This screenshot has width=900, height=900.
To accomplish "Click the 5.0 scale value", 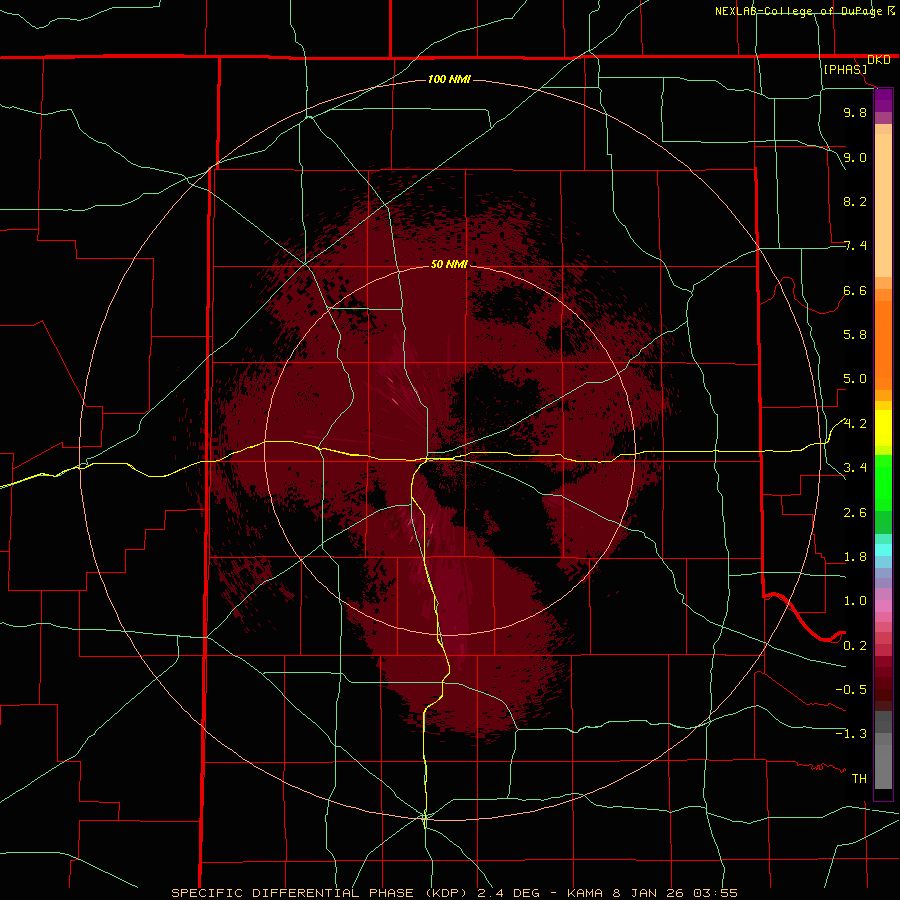I will pyautogui.click(x=855, y=379).
